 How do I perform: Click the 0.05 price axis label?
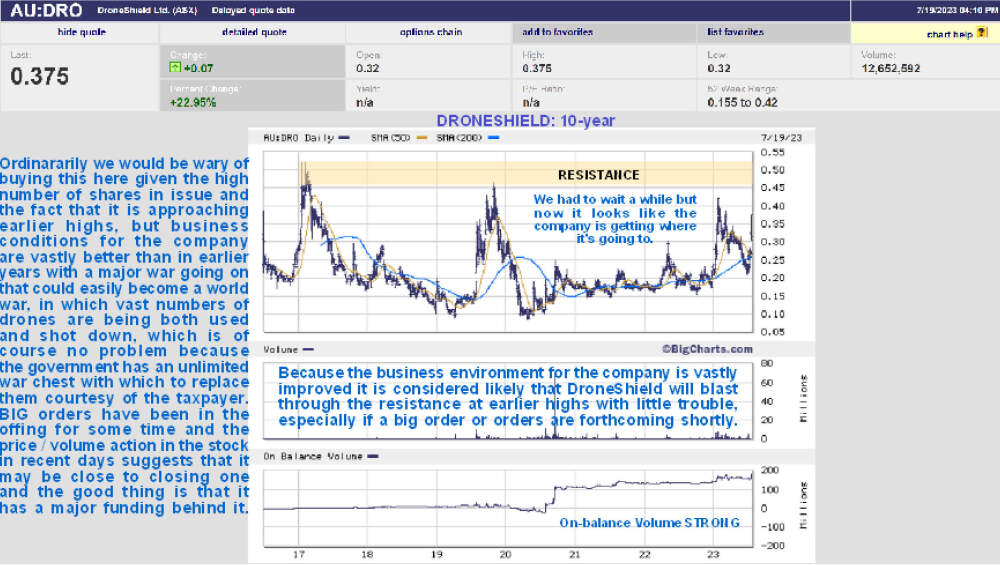772,332
